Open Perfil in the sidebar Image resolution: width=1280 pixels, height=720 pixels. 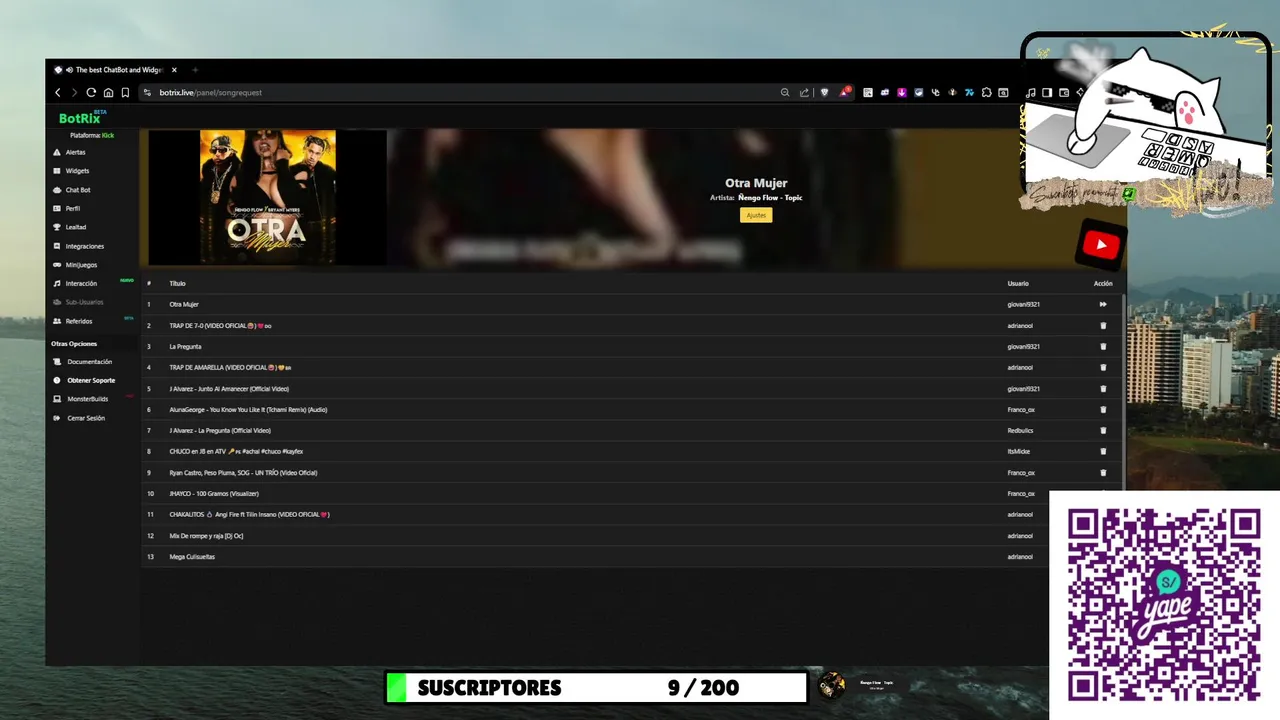(x=72, y=209)
